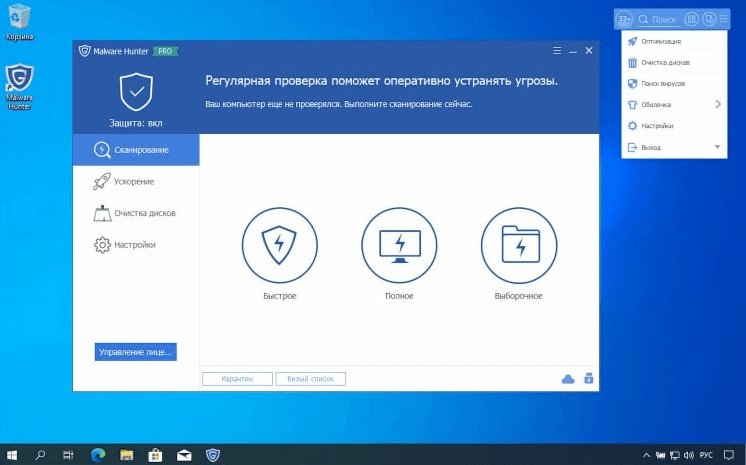
Task: Click the Регулярная проверка поможет headline
Action: point(381,81)
